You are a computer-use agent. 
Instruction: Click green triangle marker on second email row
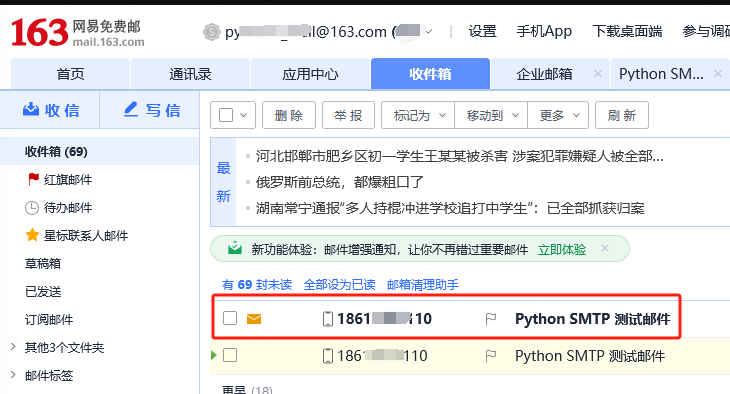(x=214, y=355)
